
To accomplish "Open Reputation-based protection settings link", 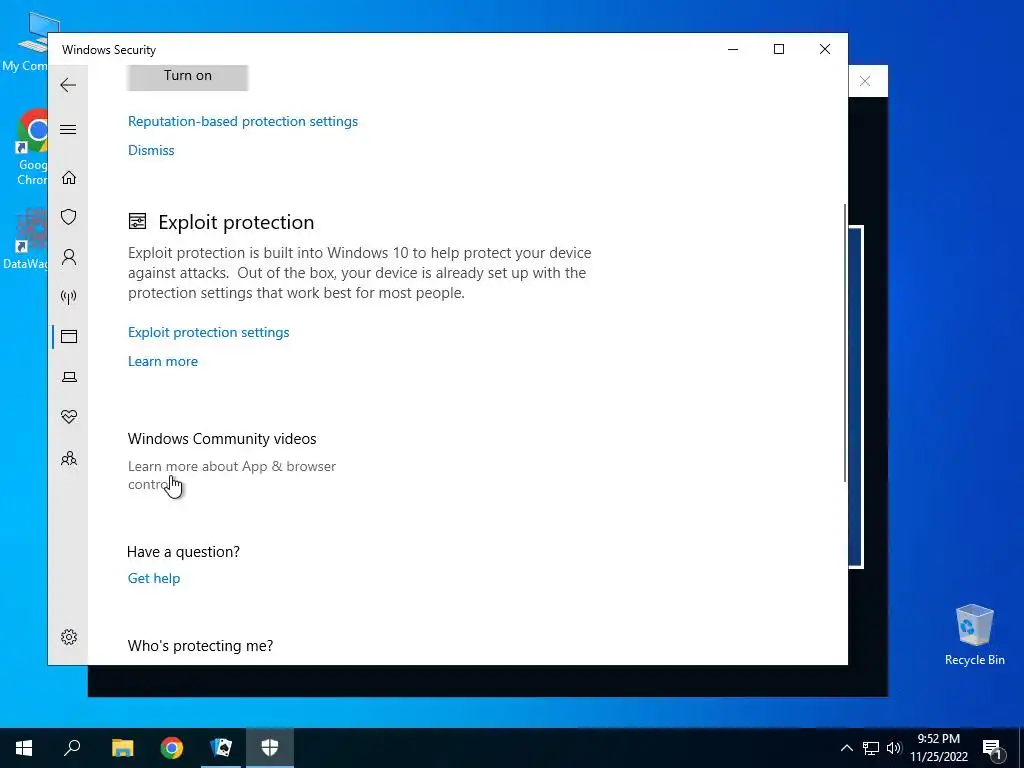I will [243, 121].
